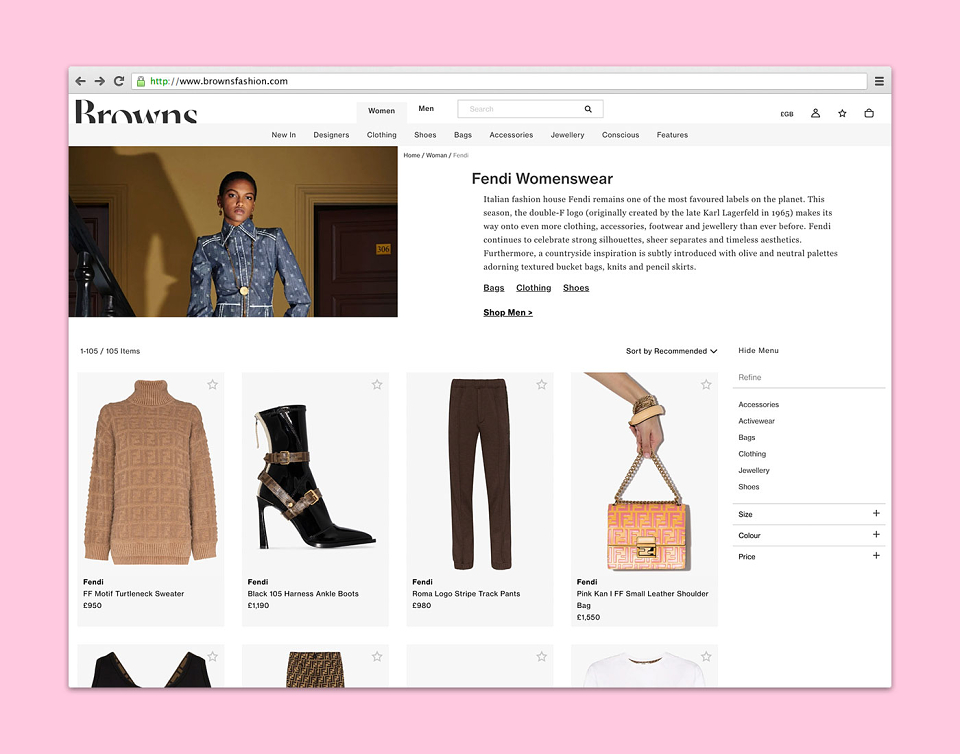Open the Black 105 Harness Ankle Boots title

303,594
